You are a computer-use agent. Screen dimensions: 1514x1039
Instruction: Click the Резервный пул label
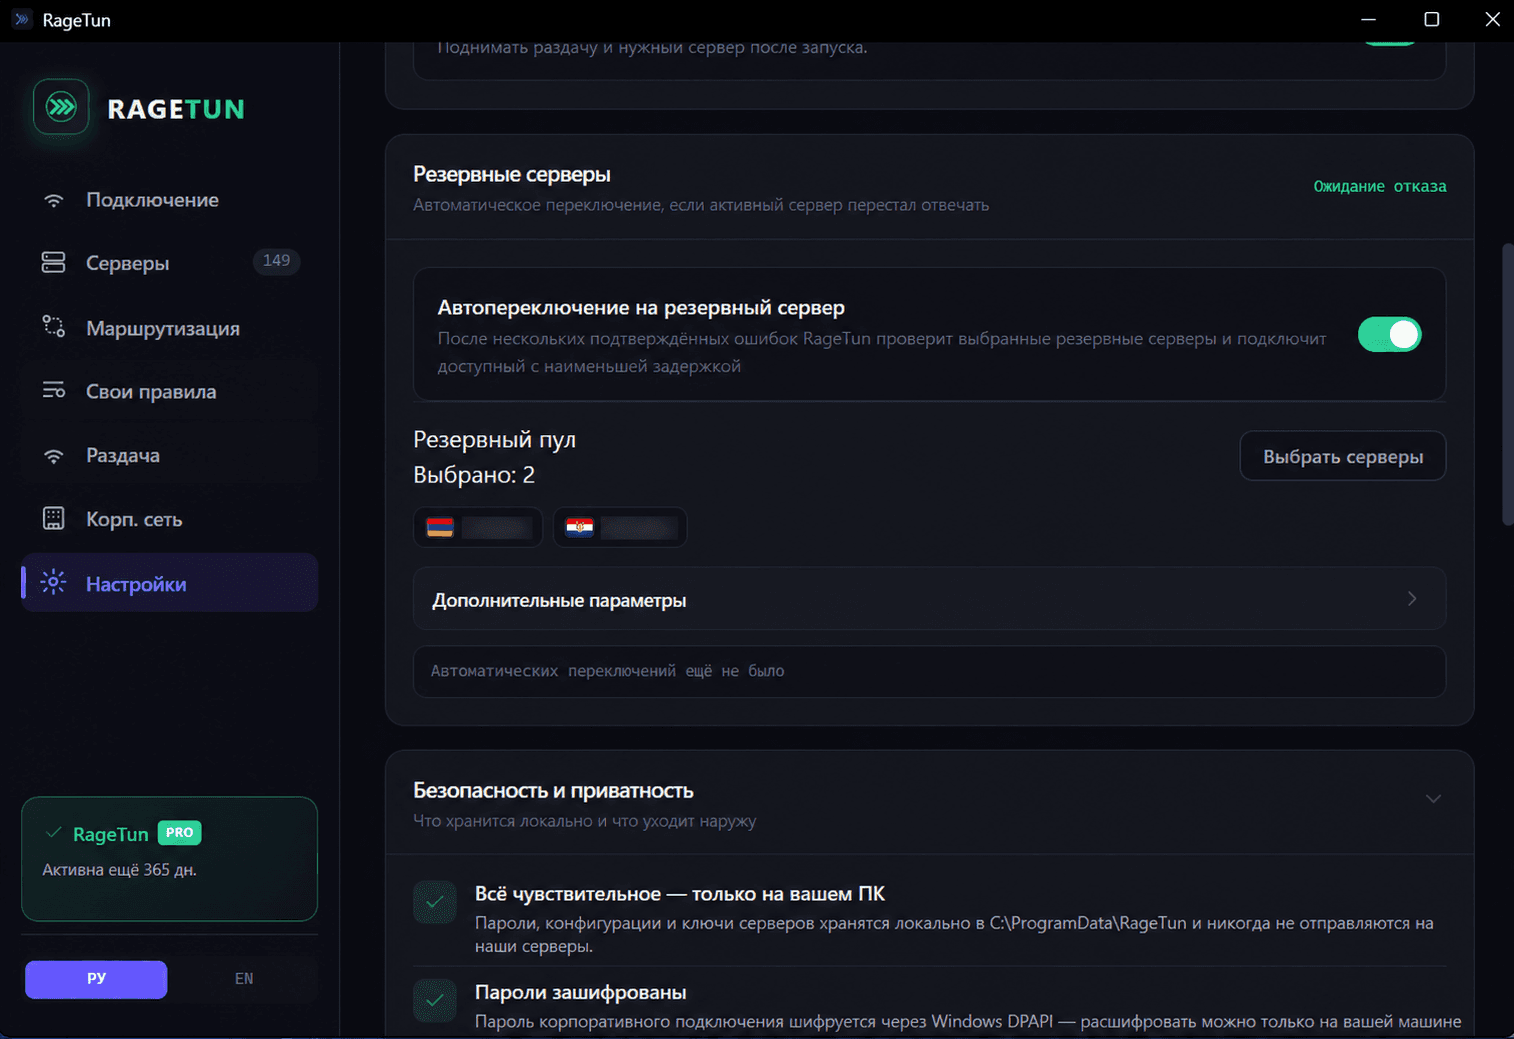[x=494, y=440]
